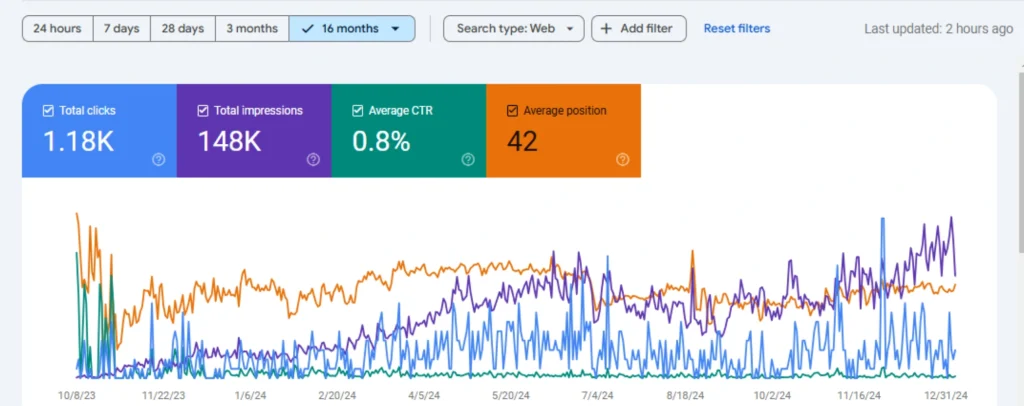Disable the Average CTR checkbox
The image size is (1024, 406).
tap(358, 111)
